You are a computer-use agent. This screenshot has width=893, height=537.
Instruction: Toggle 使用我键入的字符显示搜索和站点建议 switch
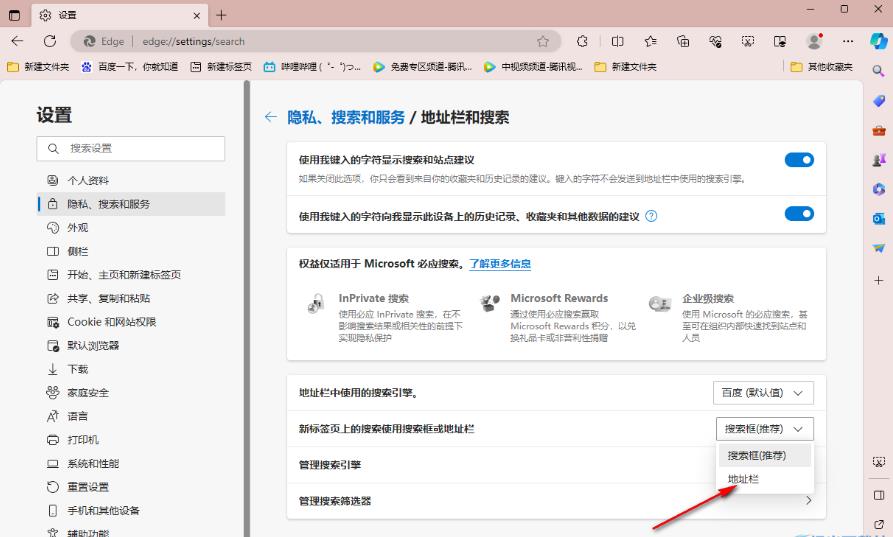(799, 160)
